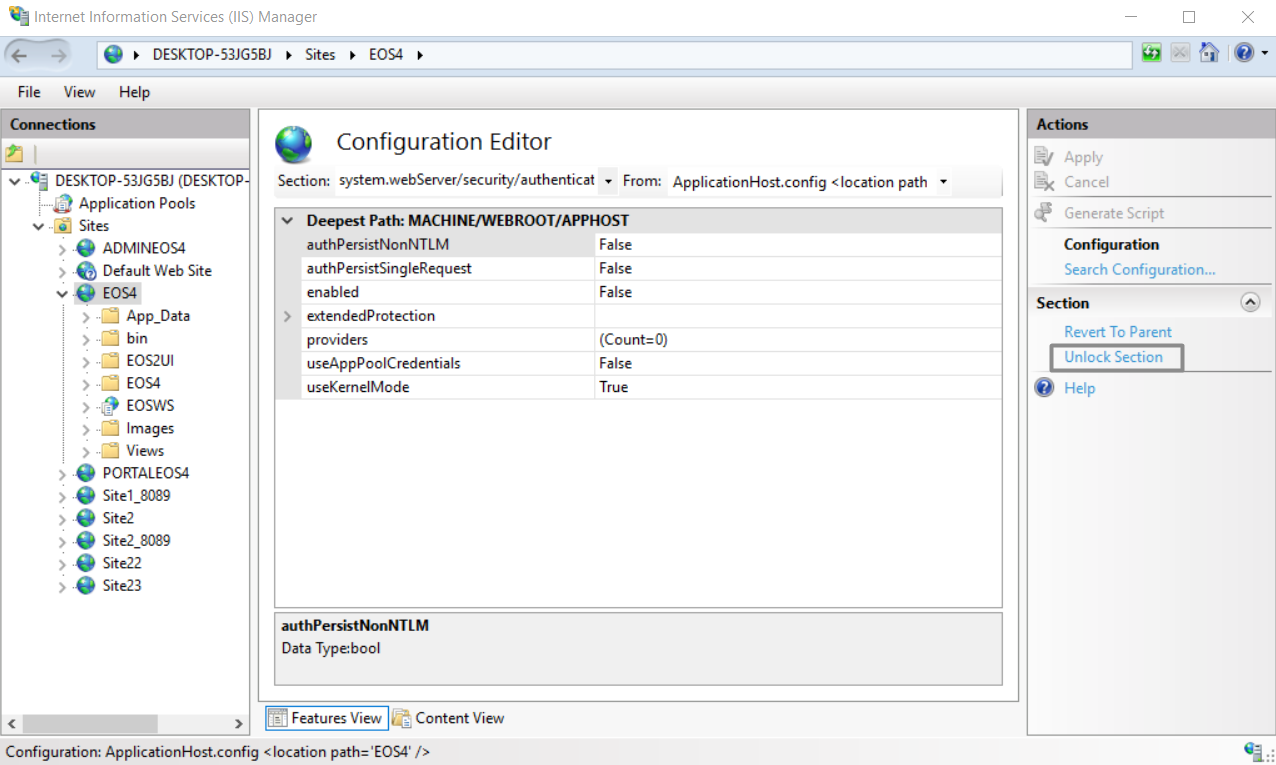Click the status bar network icon

[1253, 751]
